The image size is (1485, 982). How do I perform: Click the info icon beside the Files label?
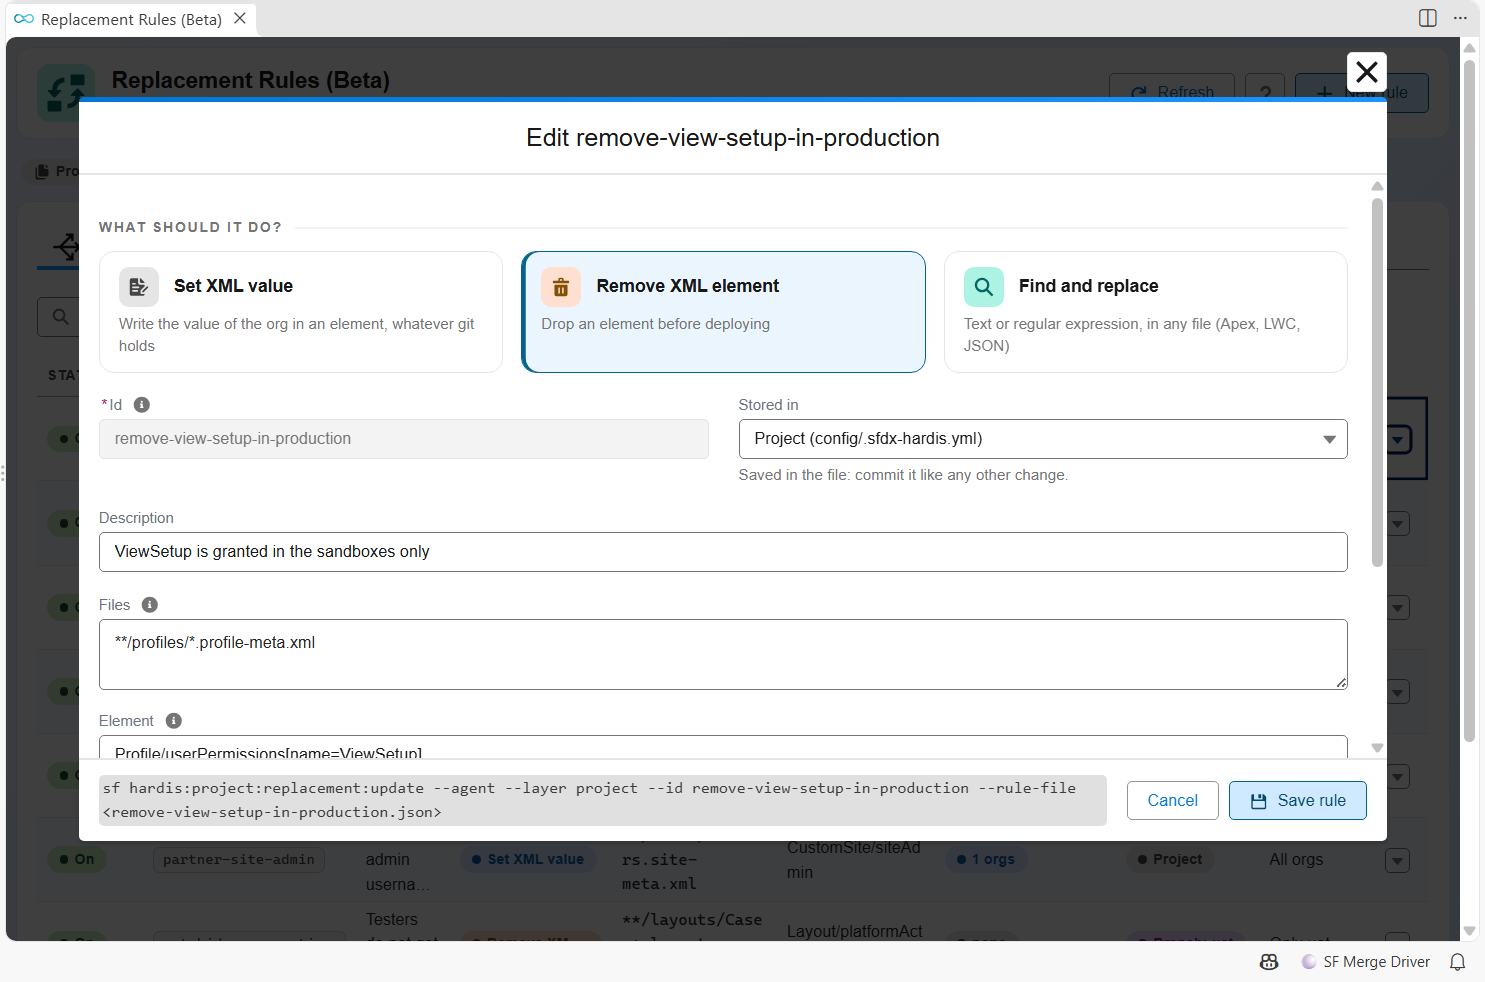pyautogui.click(x=150, y=605)
